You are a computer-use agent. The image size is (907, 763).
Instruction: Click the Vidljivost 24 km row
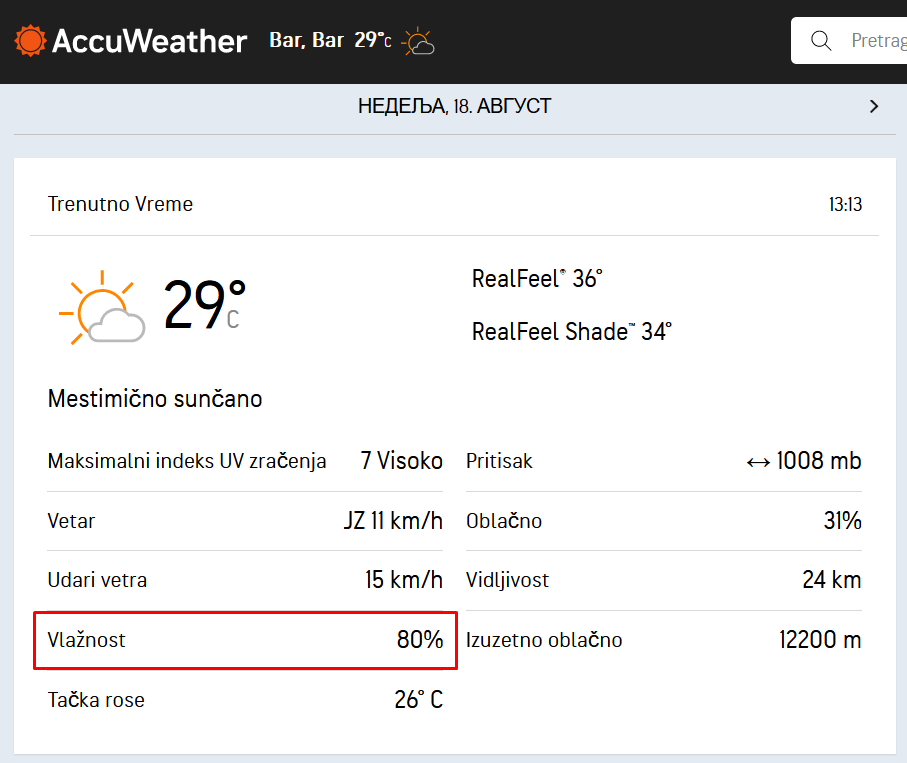coord(663,580)
